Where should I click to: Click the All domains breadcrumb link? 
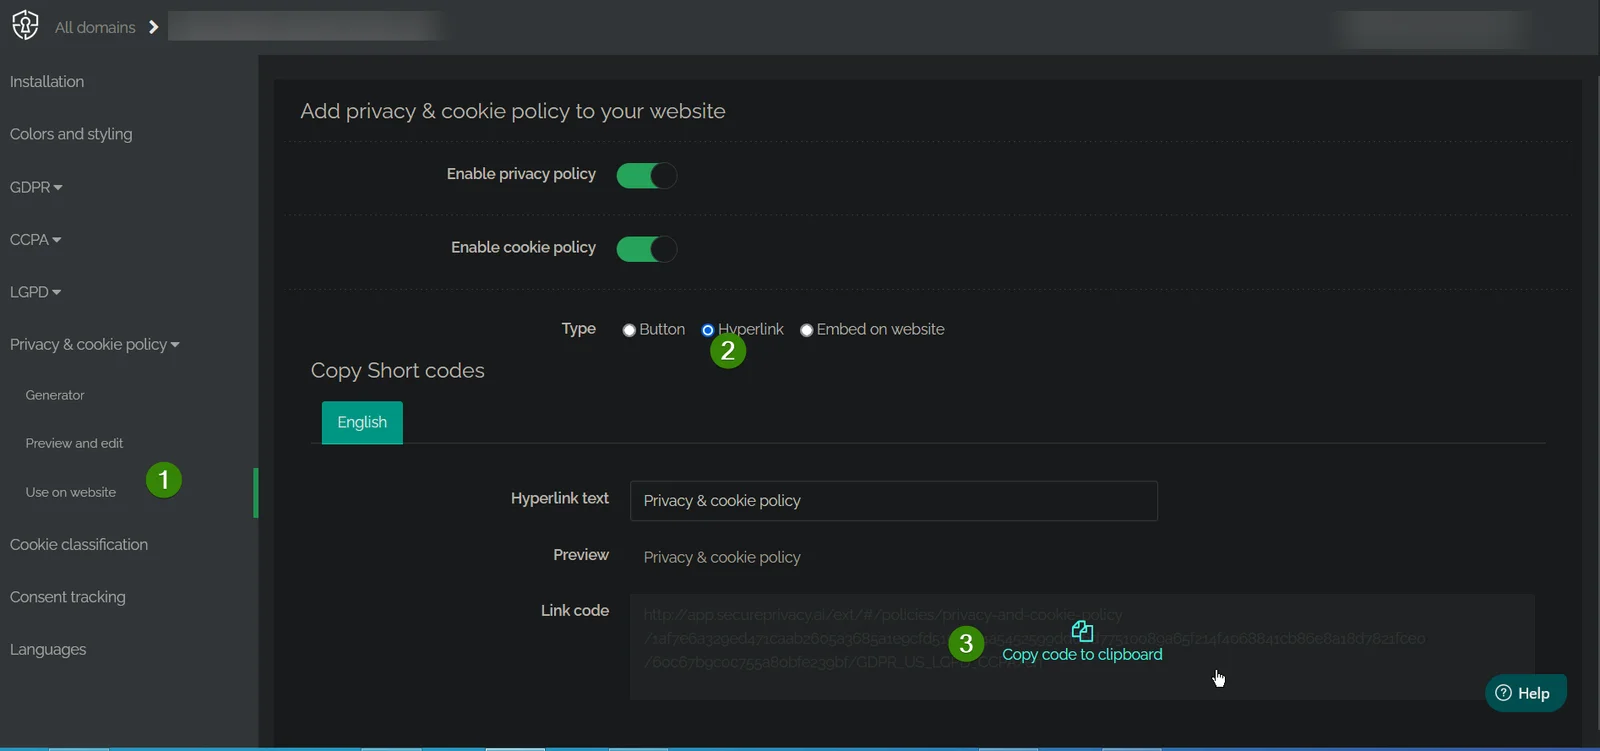(95, 28)
